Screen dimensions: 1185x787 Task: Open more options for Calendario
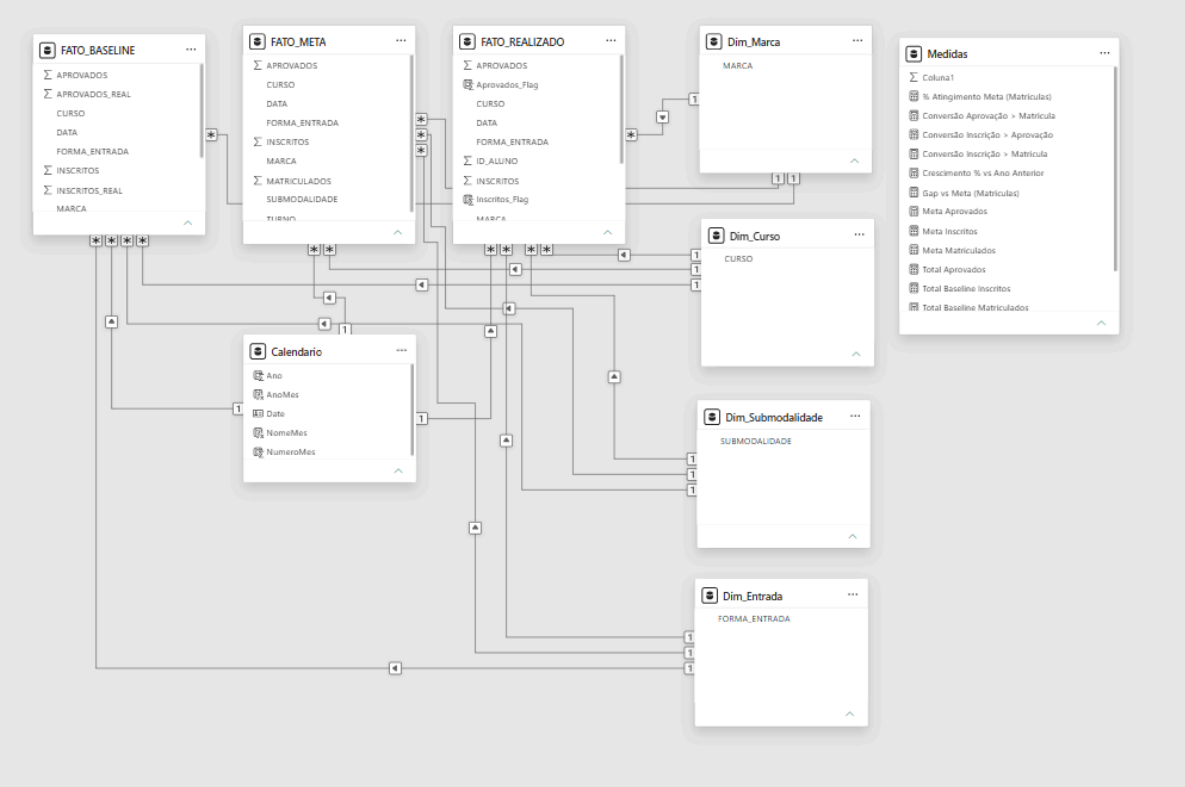coord(401,351)
